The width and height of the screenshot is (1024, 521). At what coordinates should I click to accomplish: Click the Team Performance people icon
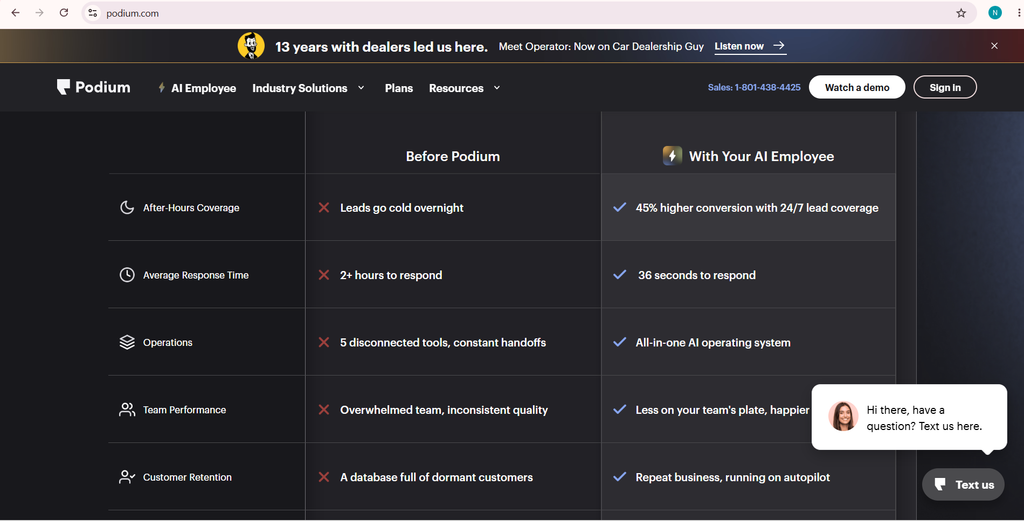[x=127, y=409]
